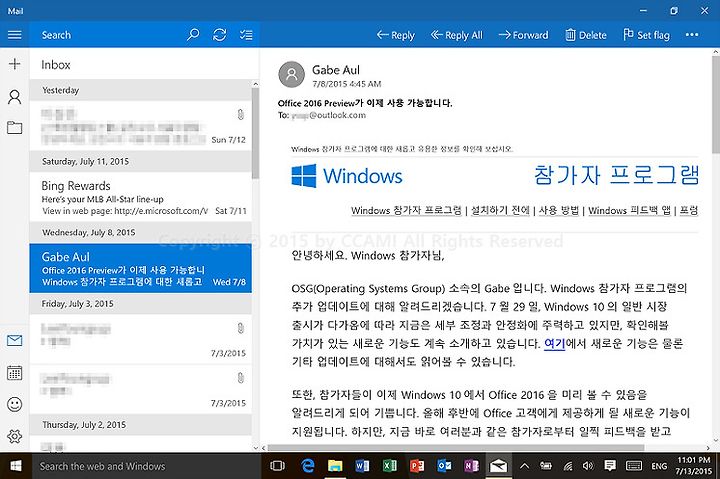This screenshot has width=720, height=479.
Task: Launch Word from the taskbar
Action: [x=362, y=466]
